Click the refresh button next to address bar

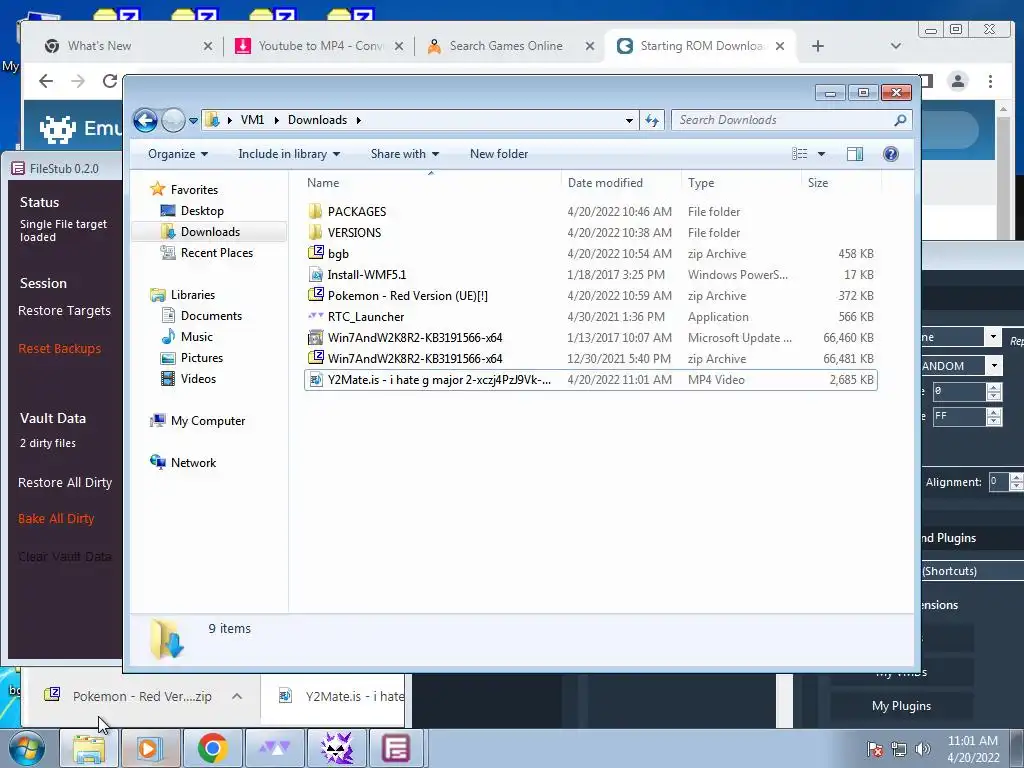click(x=652, y=120)
